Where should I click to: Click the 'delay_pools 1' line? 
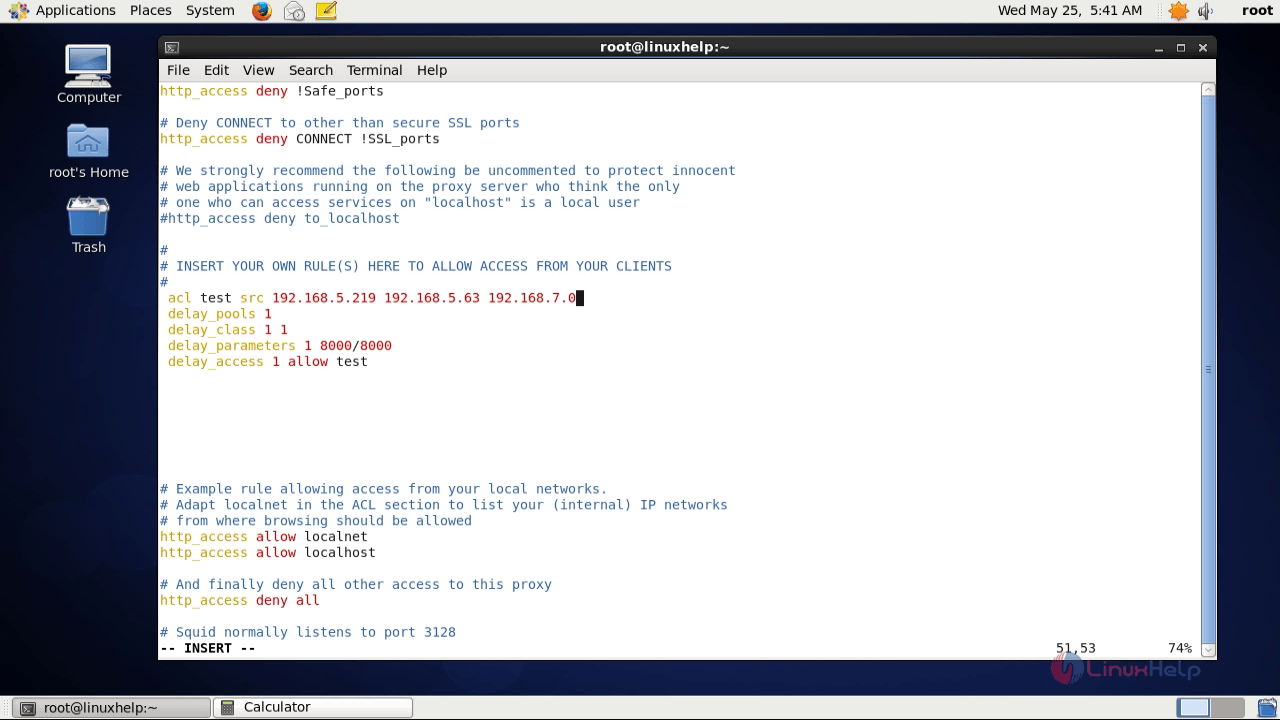(219, 314)
